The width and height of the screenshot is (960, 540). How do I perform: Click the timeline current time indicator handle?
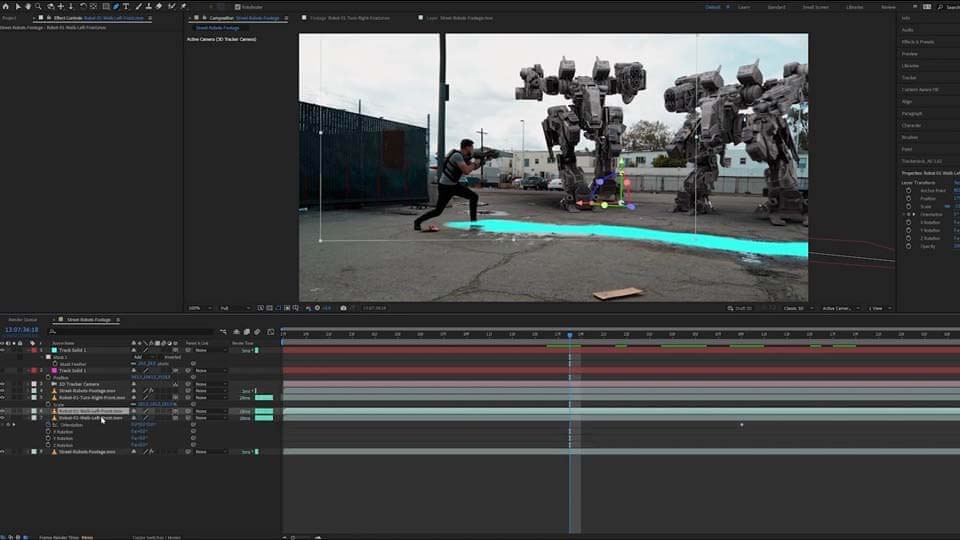pyautogui.click(x=570, y=335)
